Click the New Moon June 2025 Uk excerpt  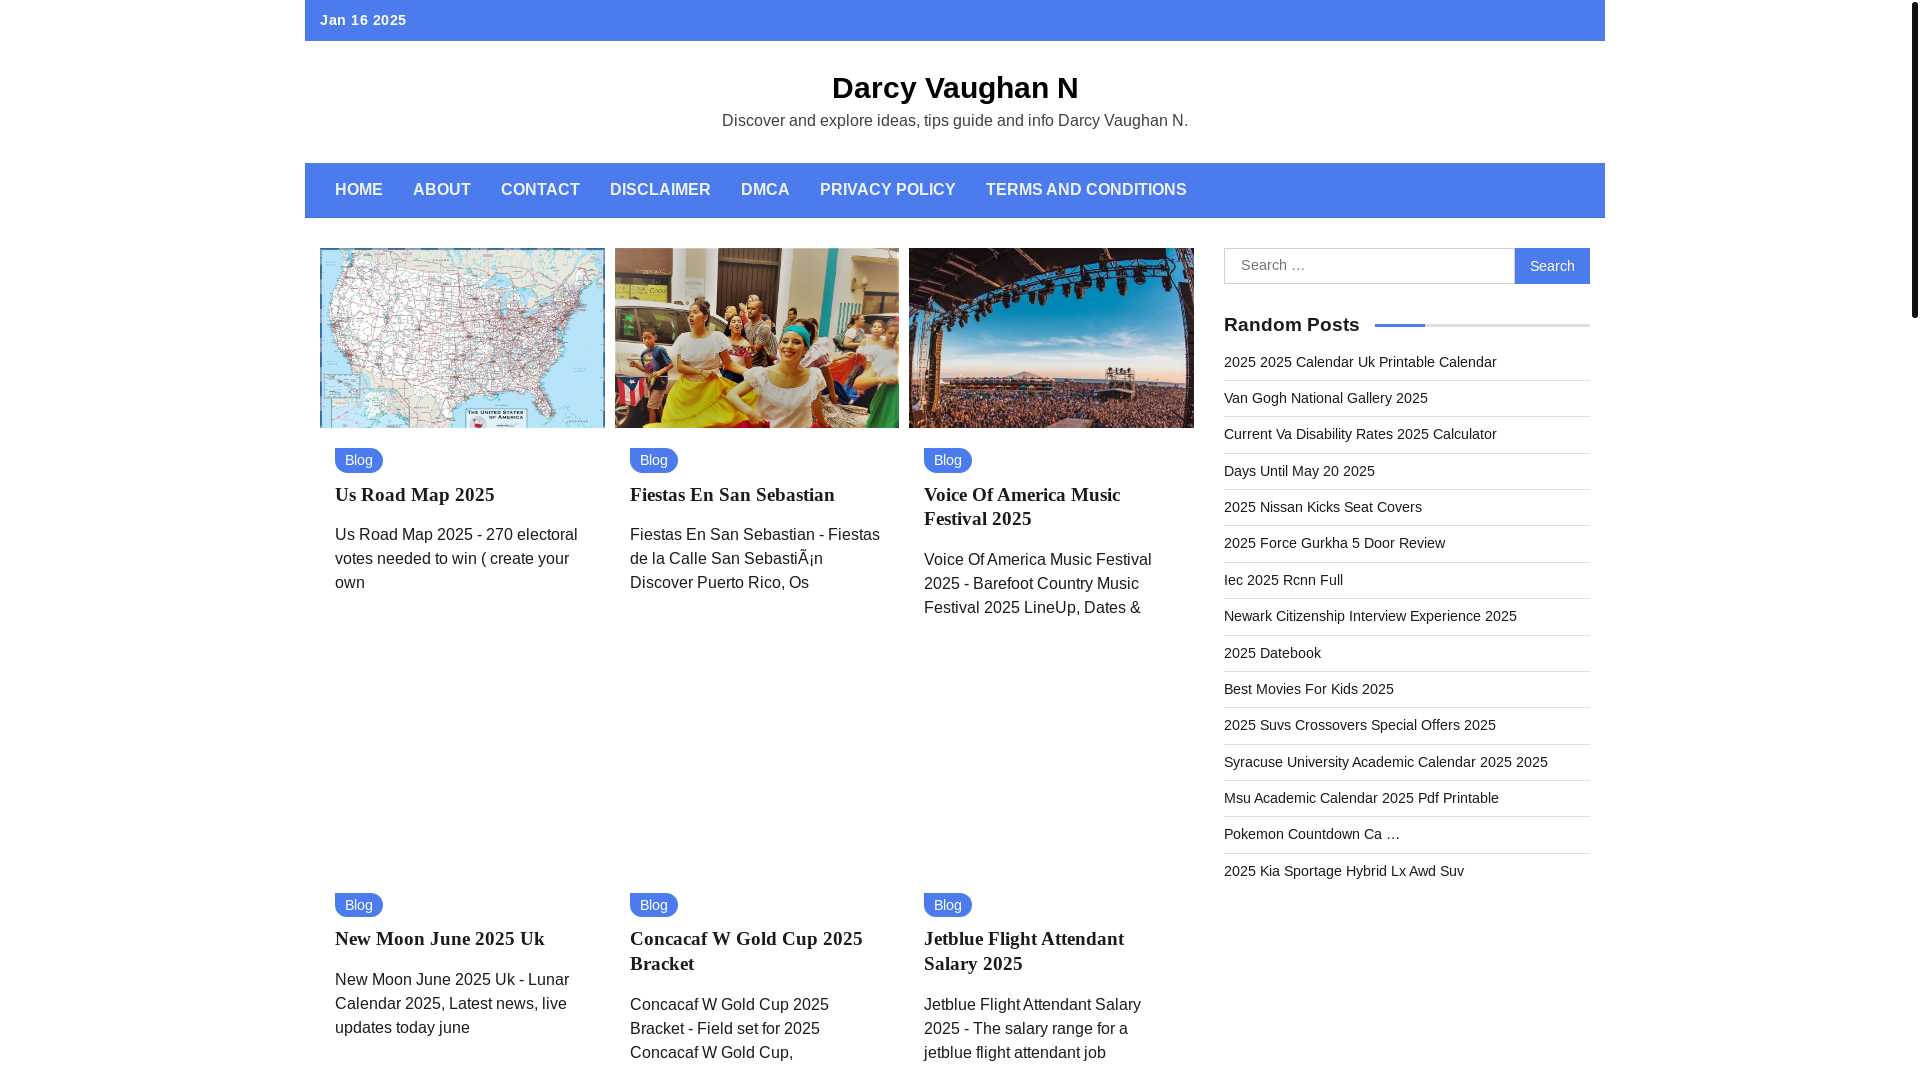[x=452, y=1004]
